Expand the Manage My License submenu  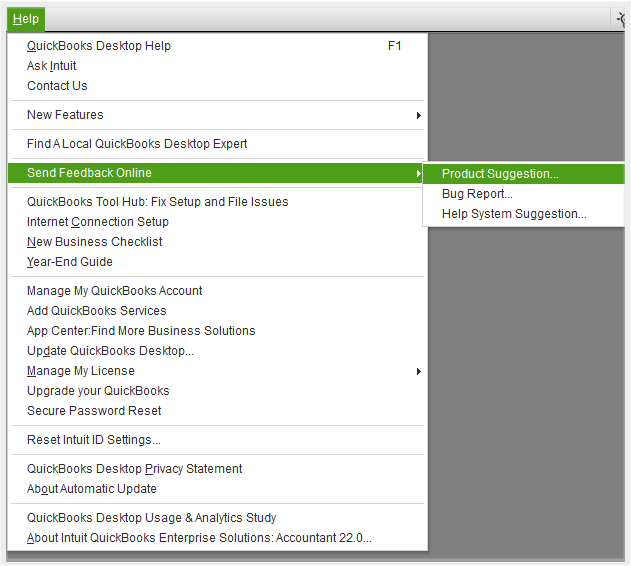[x=217, y=371]
